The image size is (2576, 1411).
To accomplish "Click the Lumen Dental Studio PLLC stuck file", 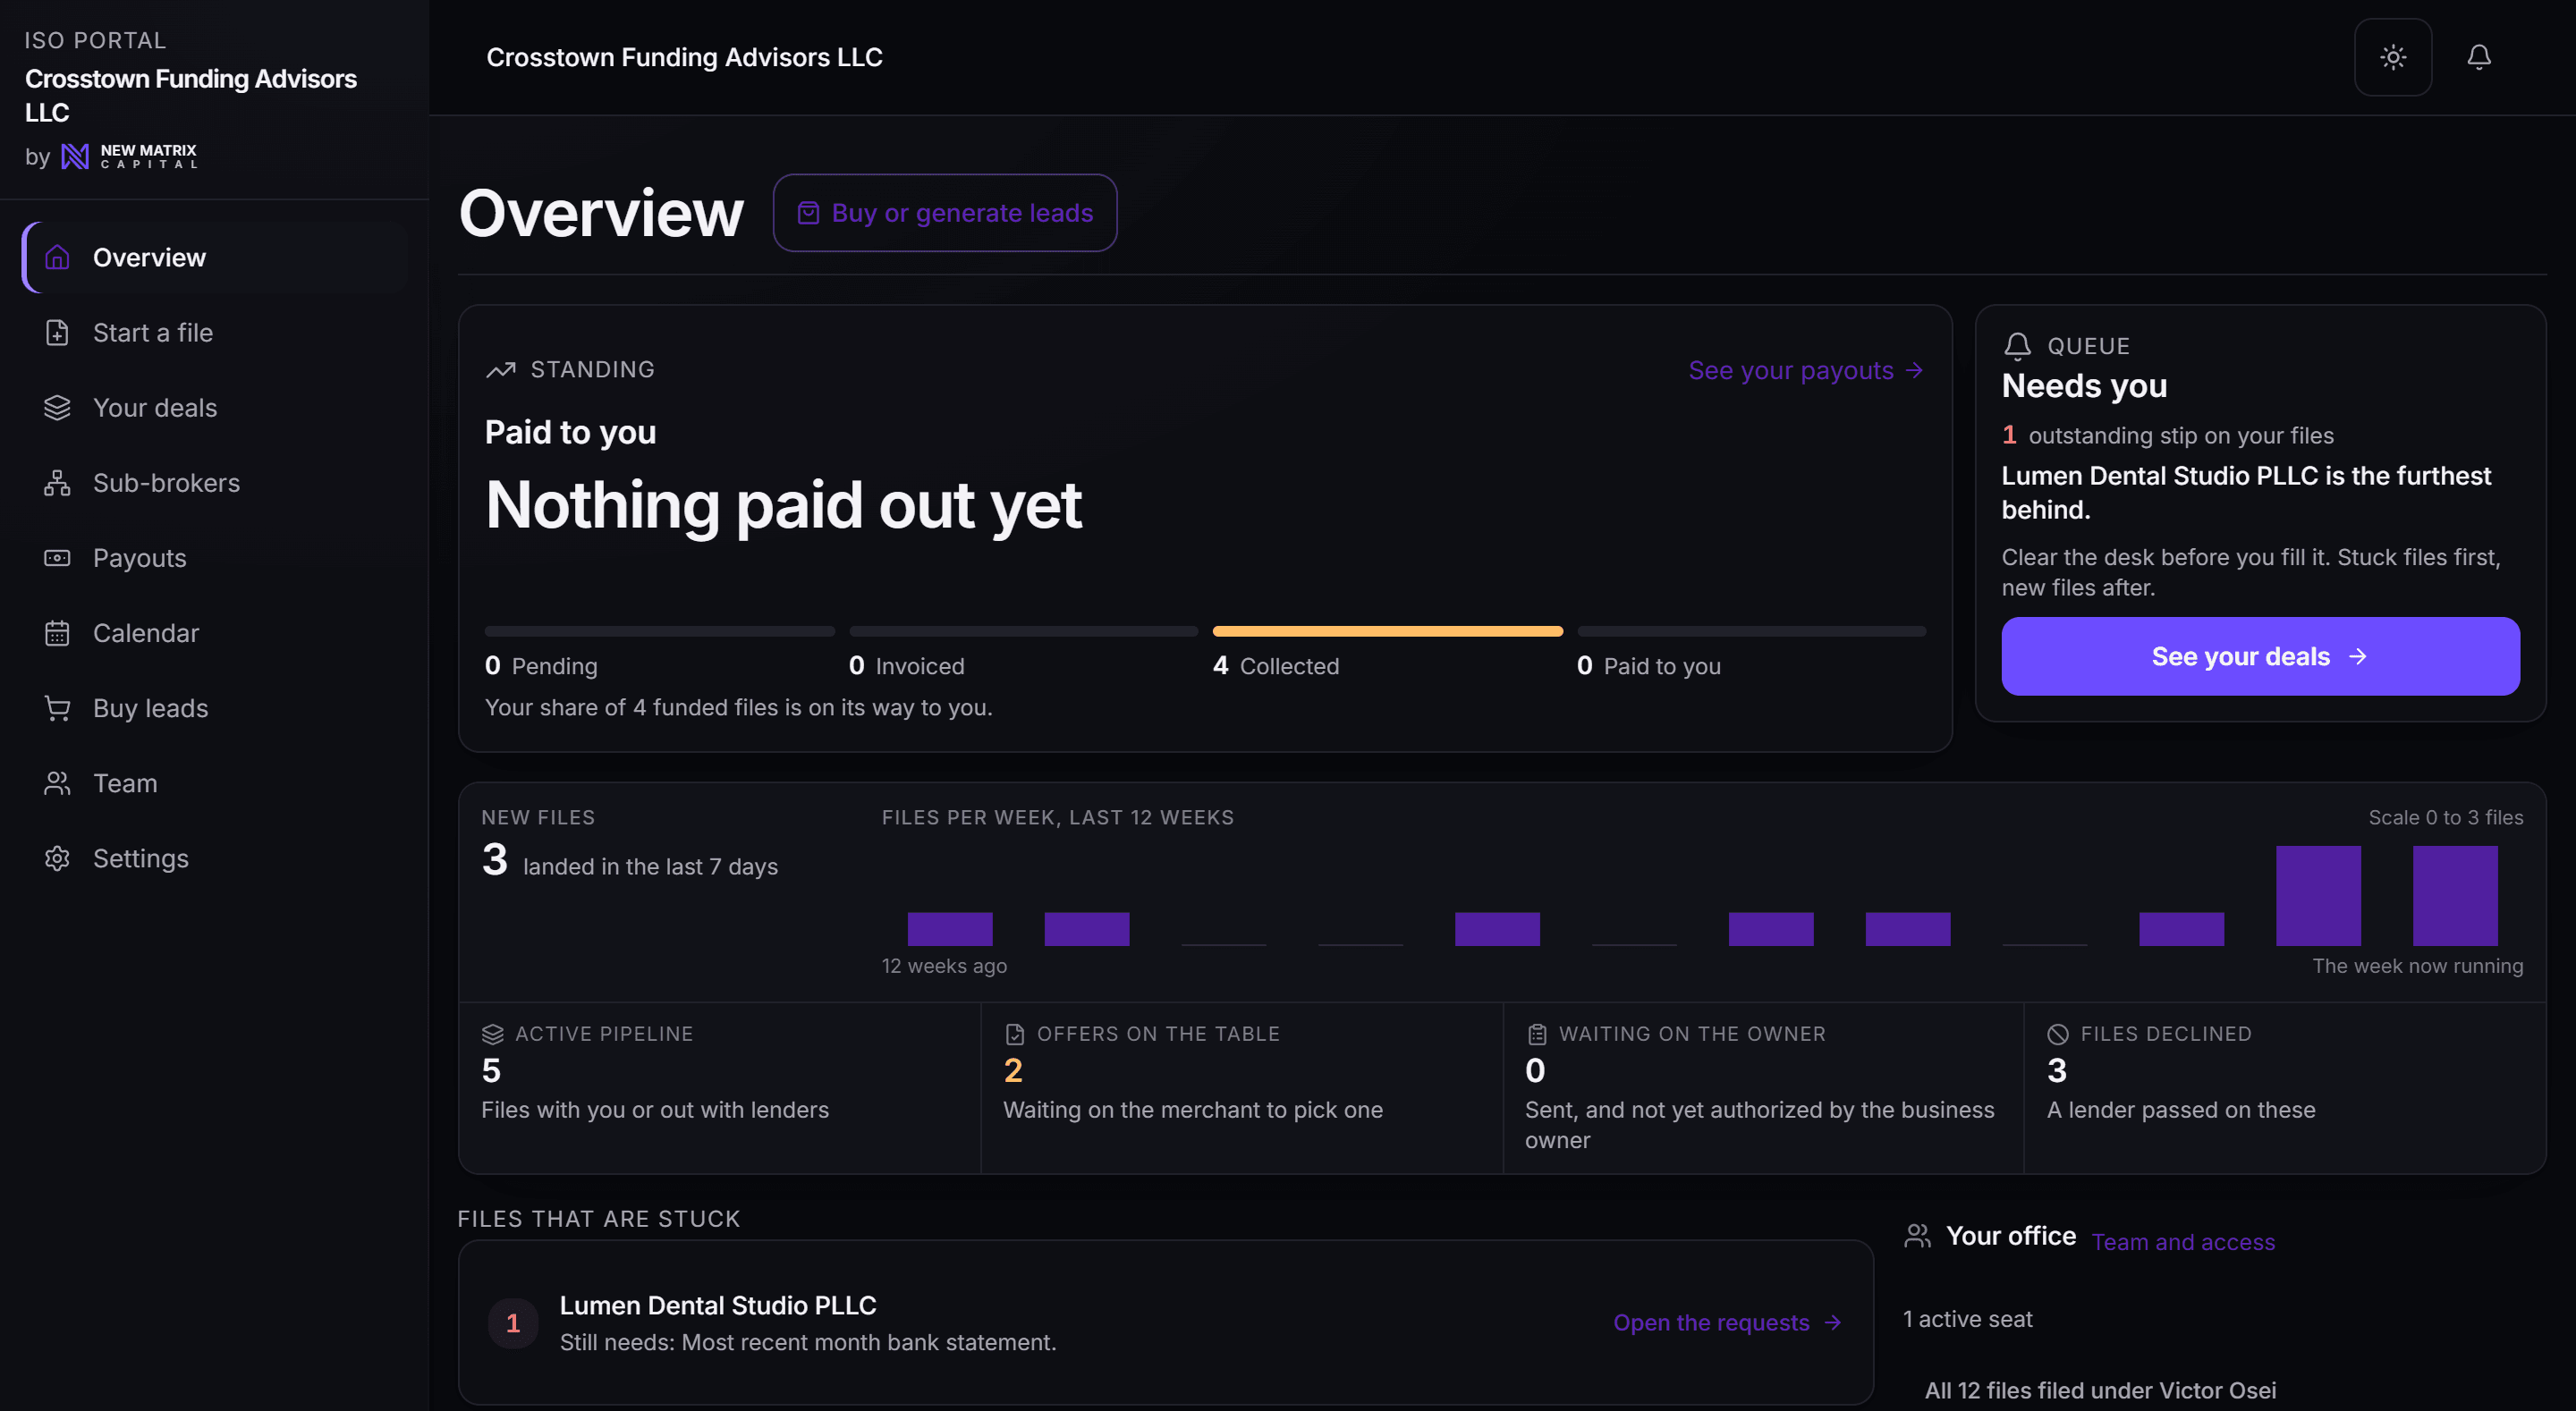I will point(1165,1322).
